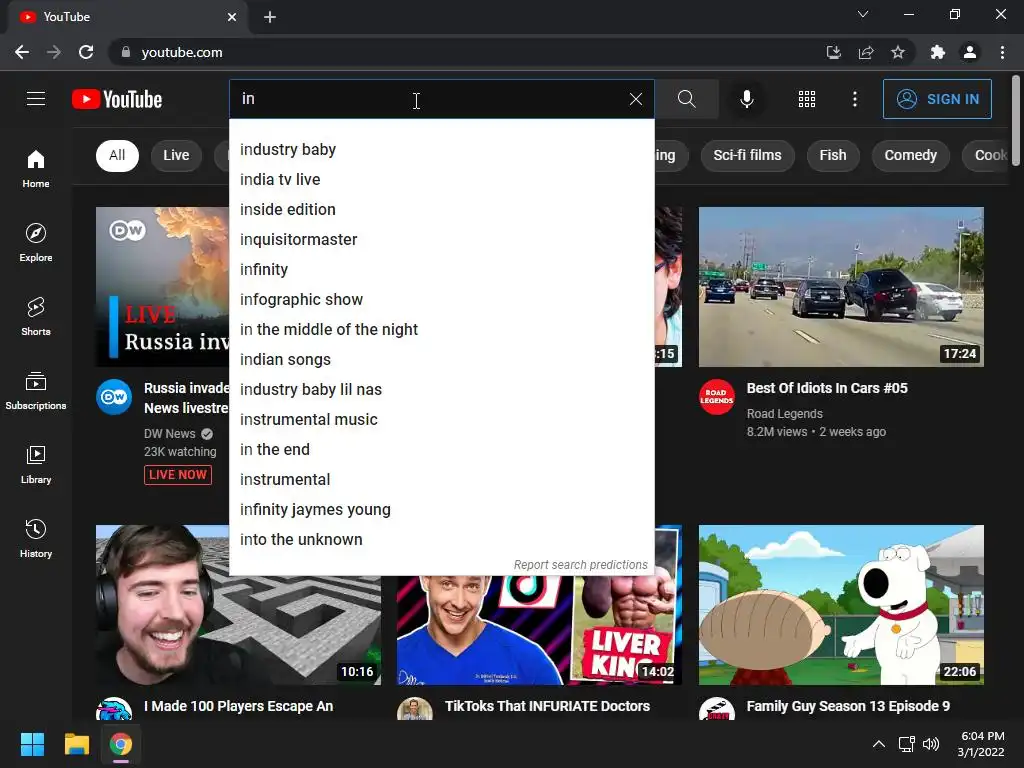Choose suggestion 'in the end'
Screen dimensions: 1024x768
[441, 450]
